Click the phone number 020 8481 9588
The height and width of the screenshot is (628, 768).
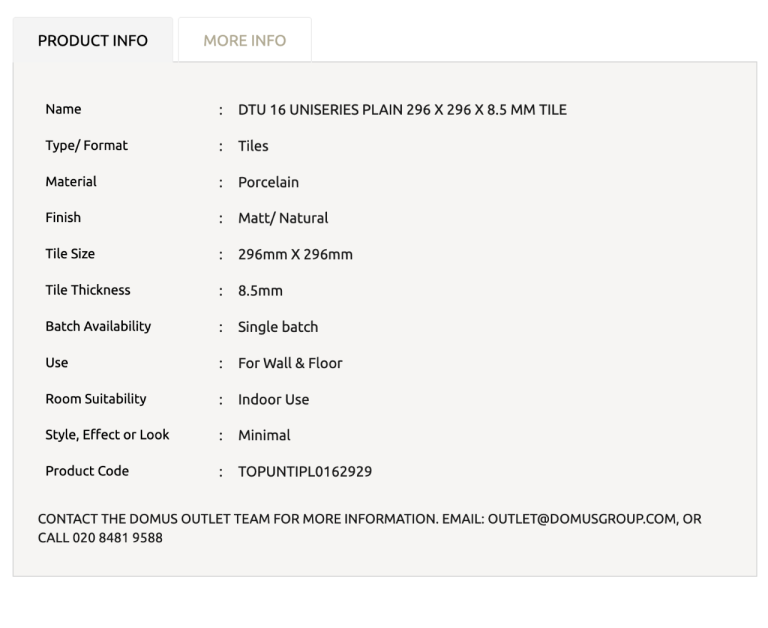coord(117,538)
